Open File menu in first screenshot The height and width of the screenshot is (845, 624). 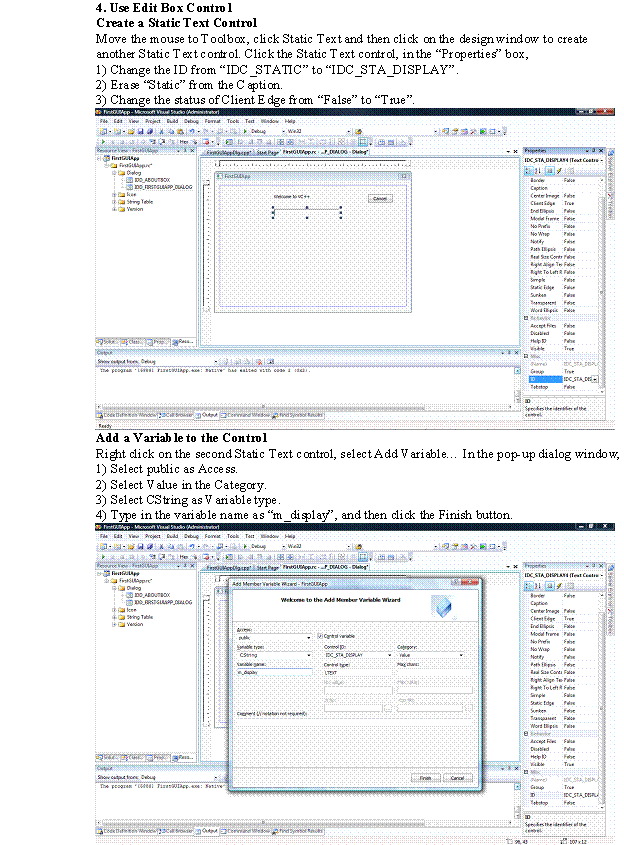(x=104, y=121)
